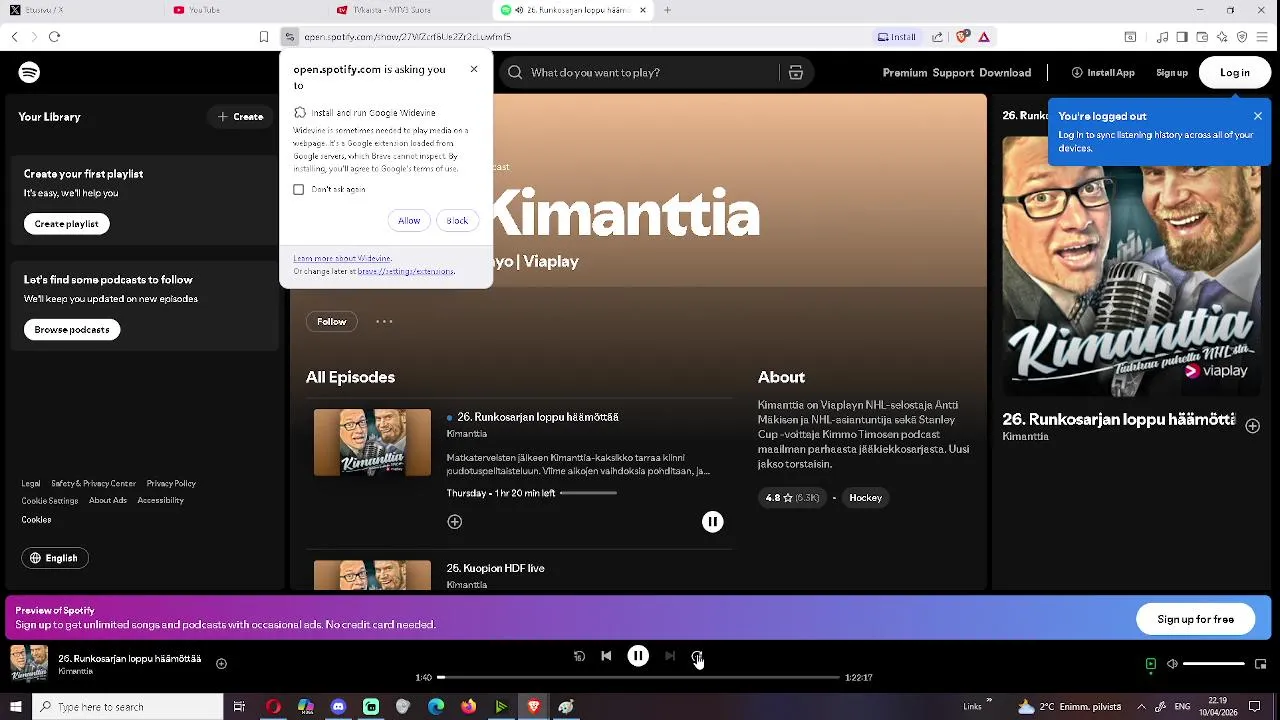Block Widevine installation
This screenshot has height=720, width=1280.
pos(457,220)
